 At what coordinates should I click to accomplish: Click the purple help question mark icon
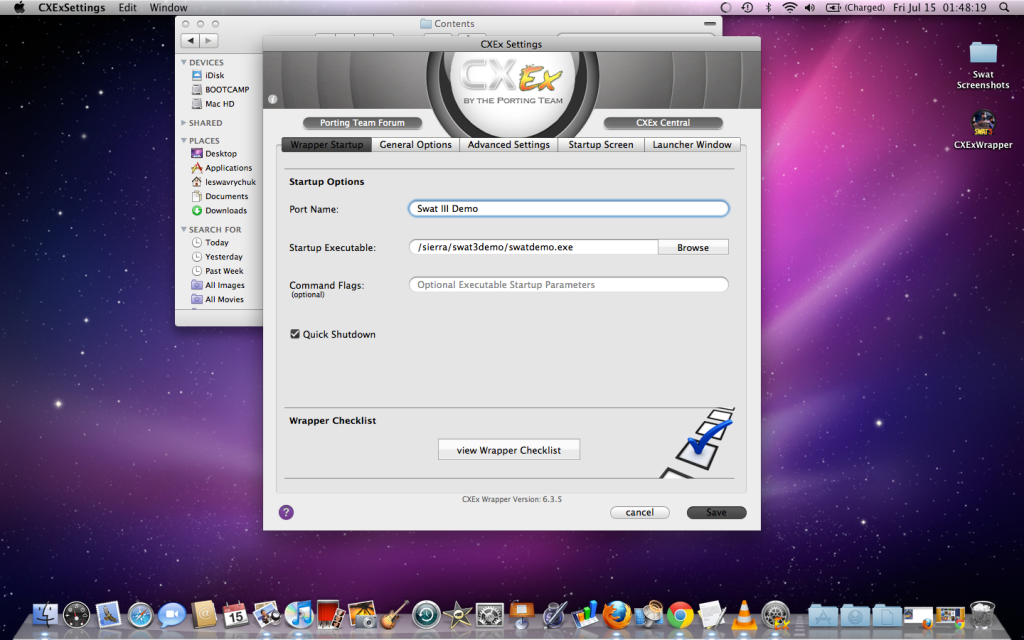[286, 512]
